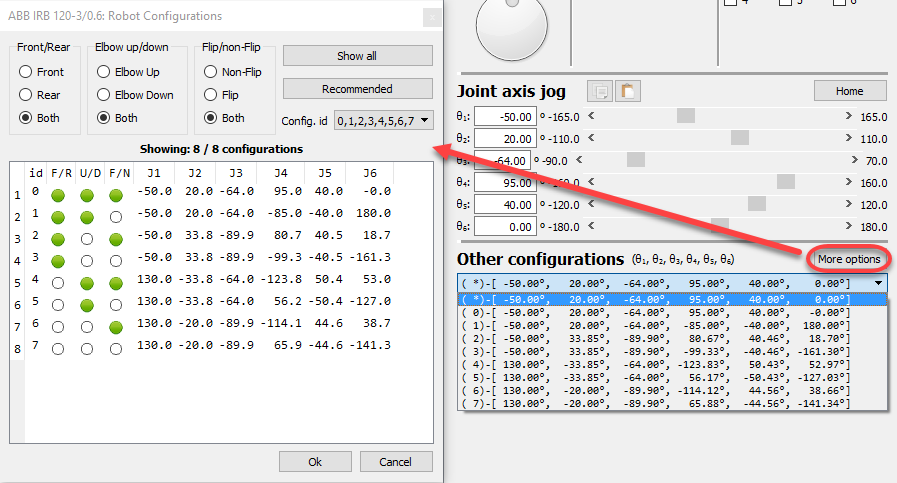Select row id 4 in configurations table
Screen dimensions: 897x483
[37, 281]
